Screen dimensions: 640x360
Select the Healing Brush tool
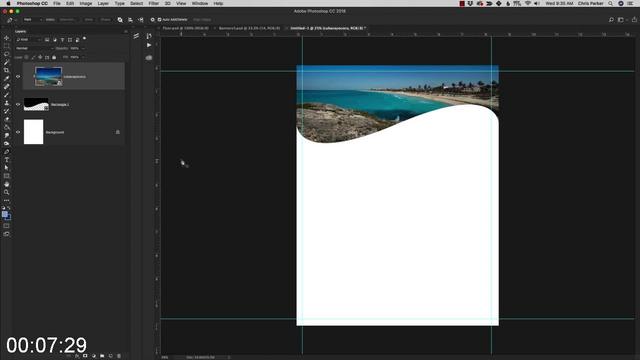[x=7, y=87]
